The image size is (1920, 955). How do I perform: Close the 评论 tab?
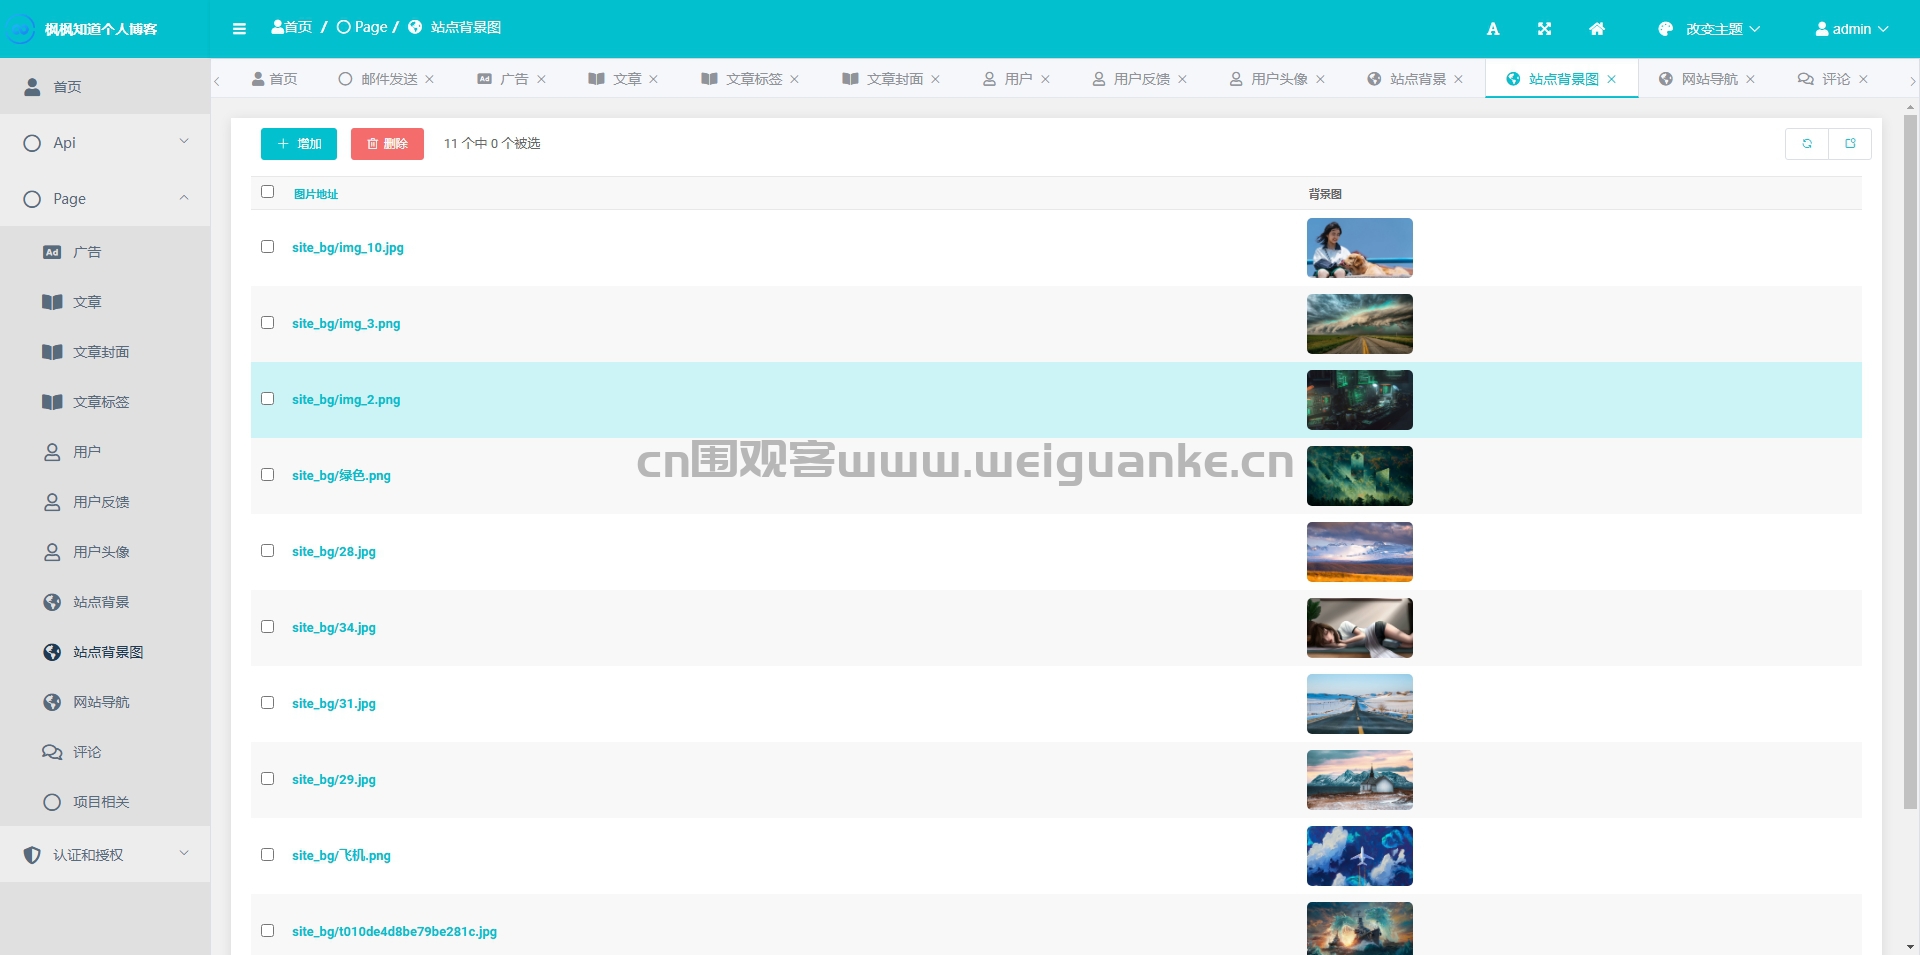(x=1864, y=79)
